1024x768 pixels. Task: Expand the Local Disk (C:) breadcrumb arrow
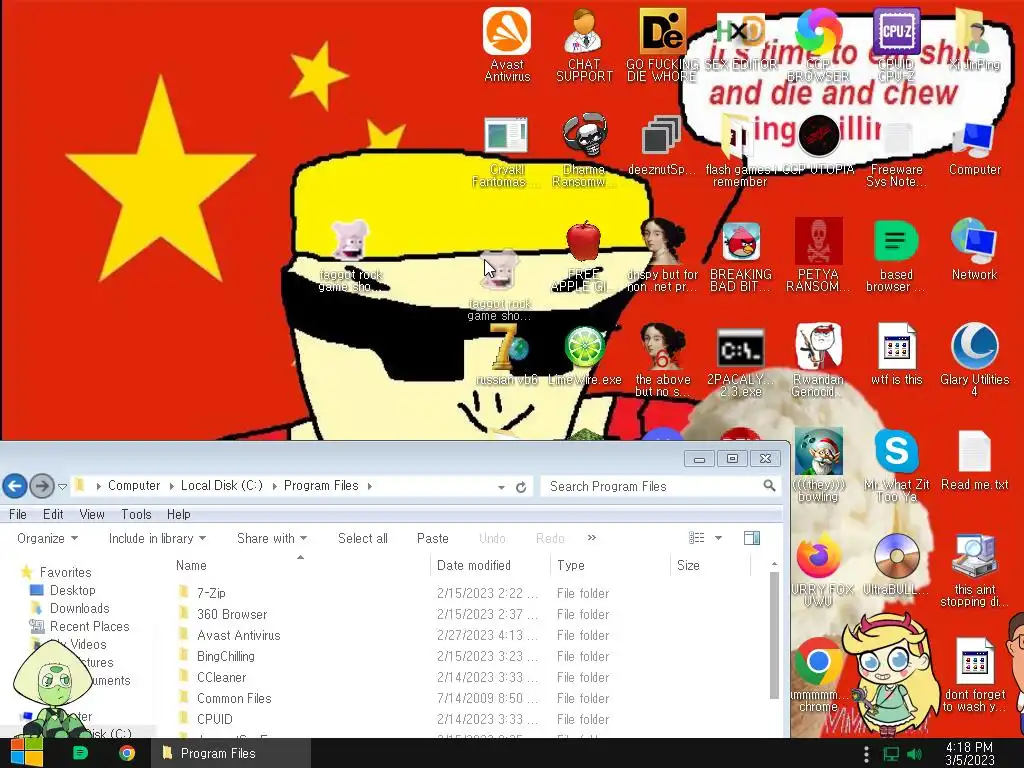pos(274,486)
